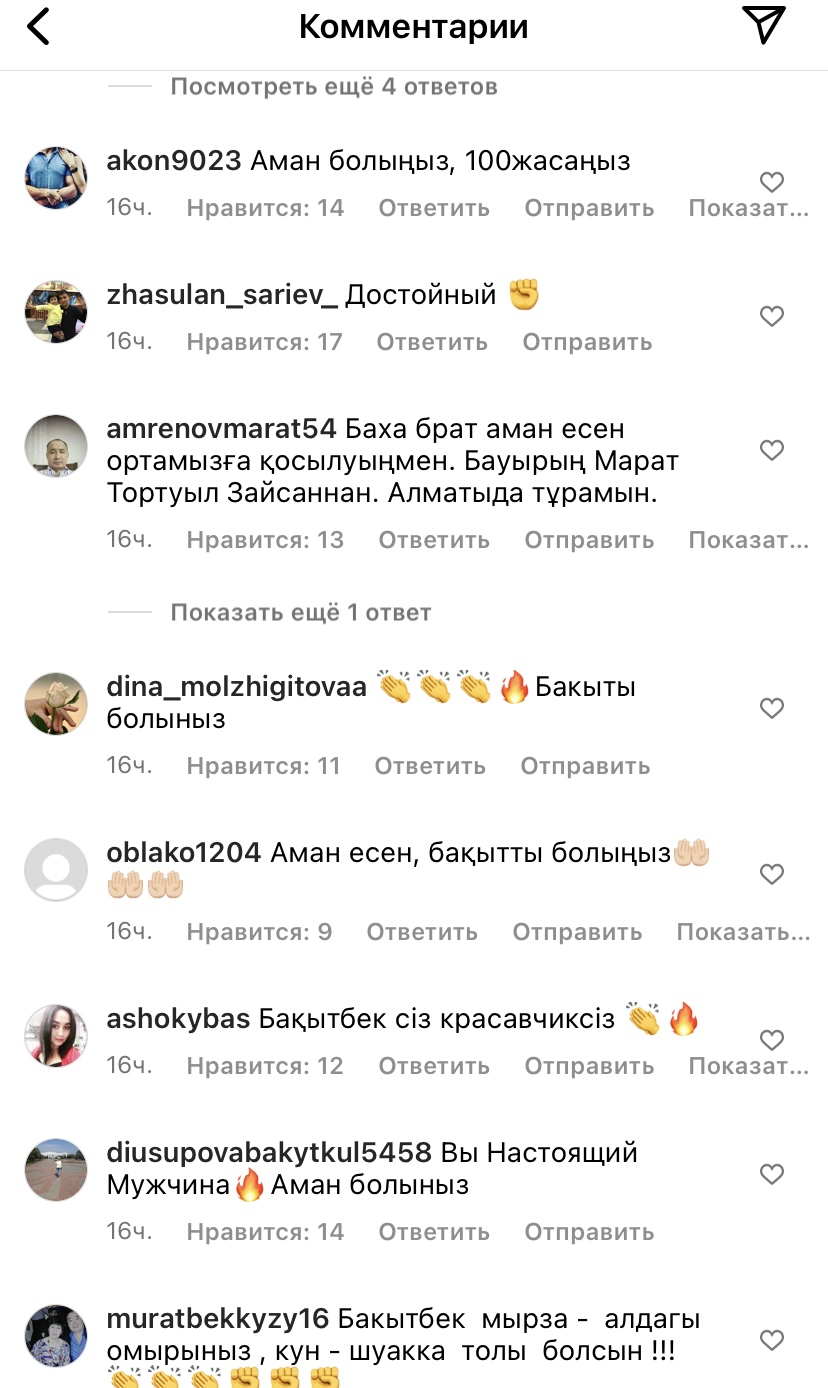Like zhasulan_sariev_'s comment with the heart icon

771,316
